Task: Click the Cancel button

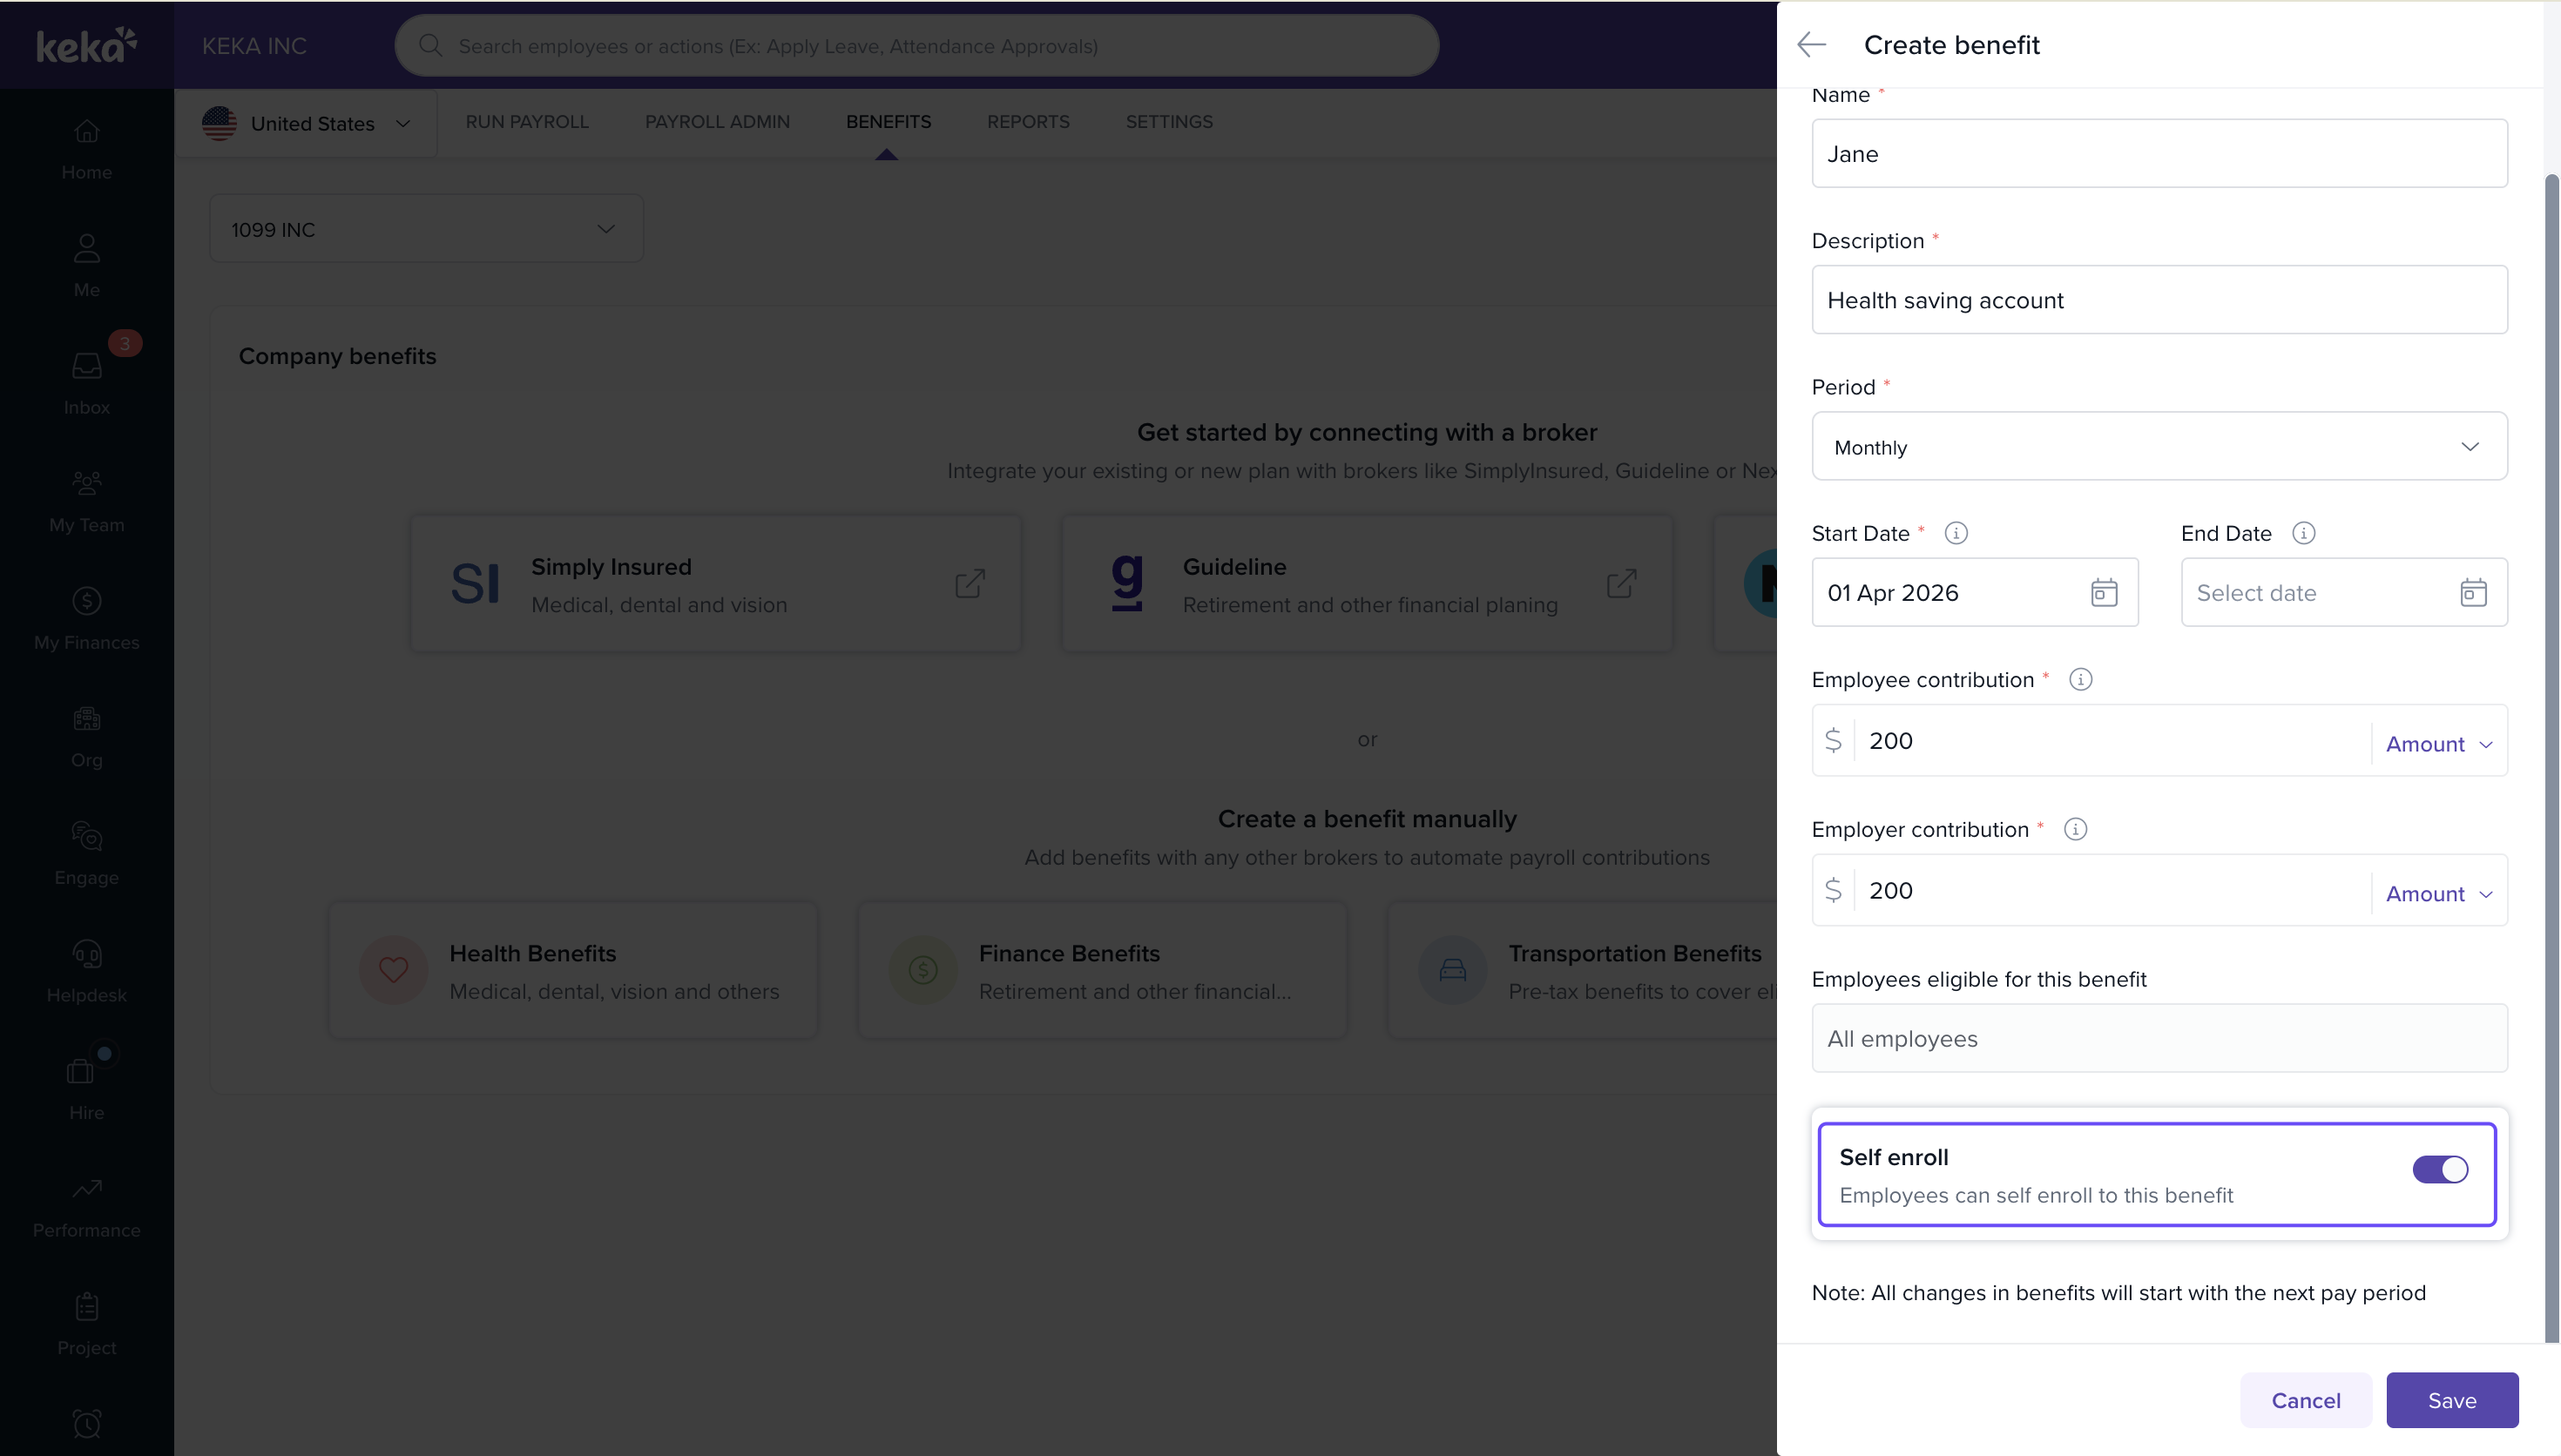Action: click(x=2305, y=1400)
